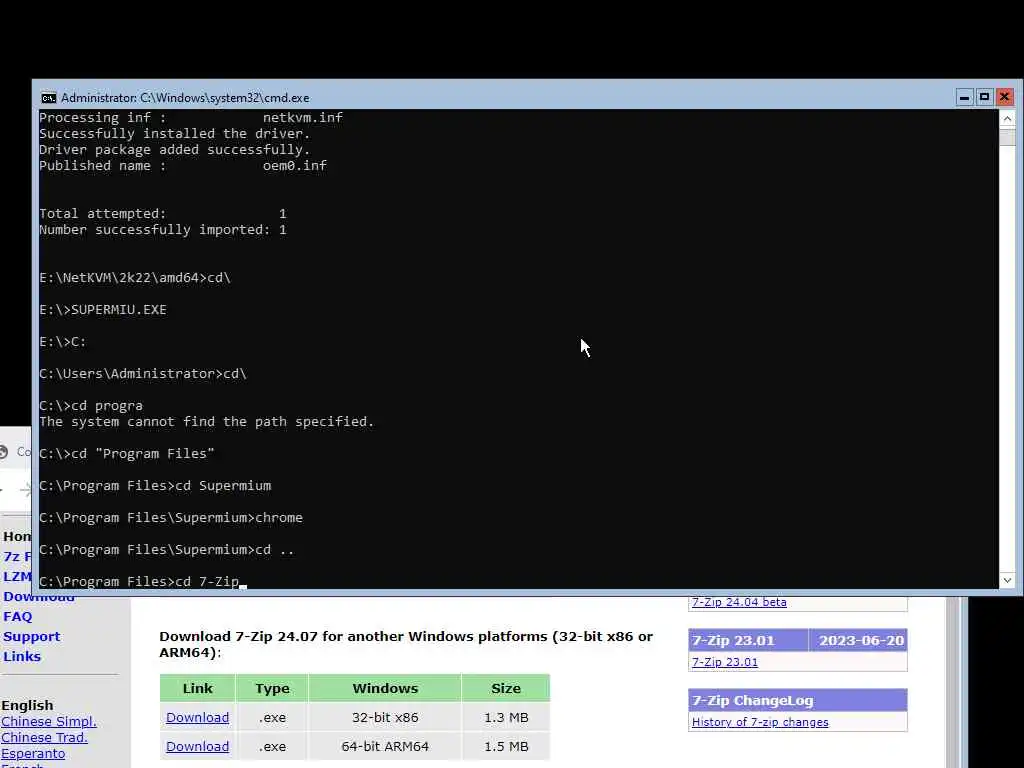Click 'The system cannot find the path specified.' text

(206, 422)
